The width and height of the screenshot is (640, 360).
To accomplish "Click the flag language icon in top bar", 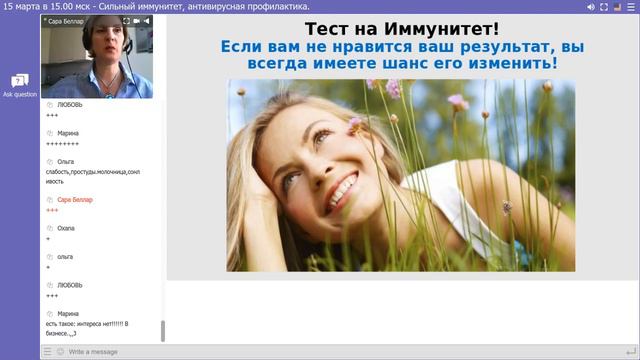I will [618, 7].
